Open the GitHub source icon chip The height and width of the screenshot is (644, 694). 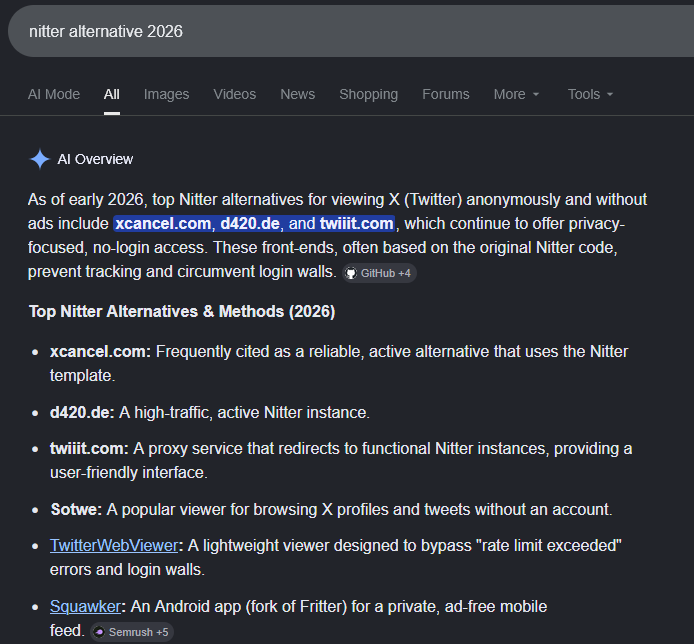(379, 273)
